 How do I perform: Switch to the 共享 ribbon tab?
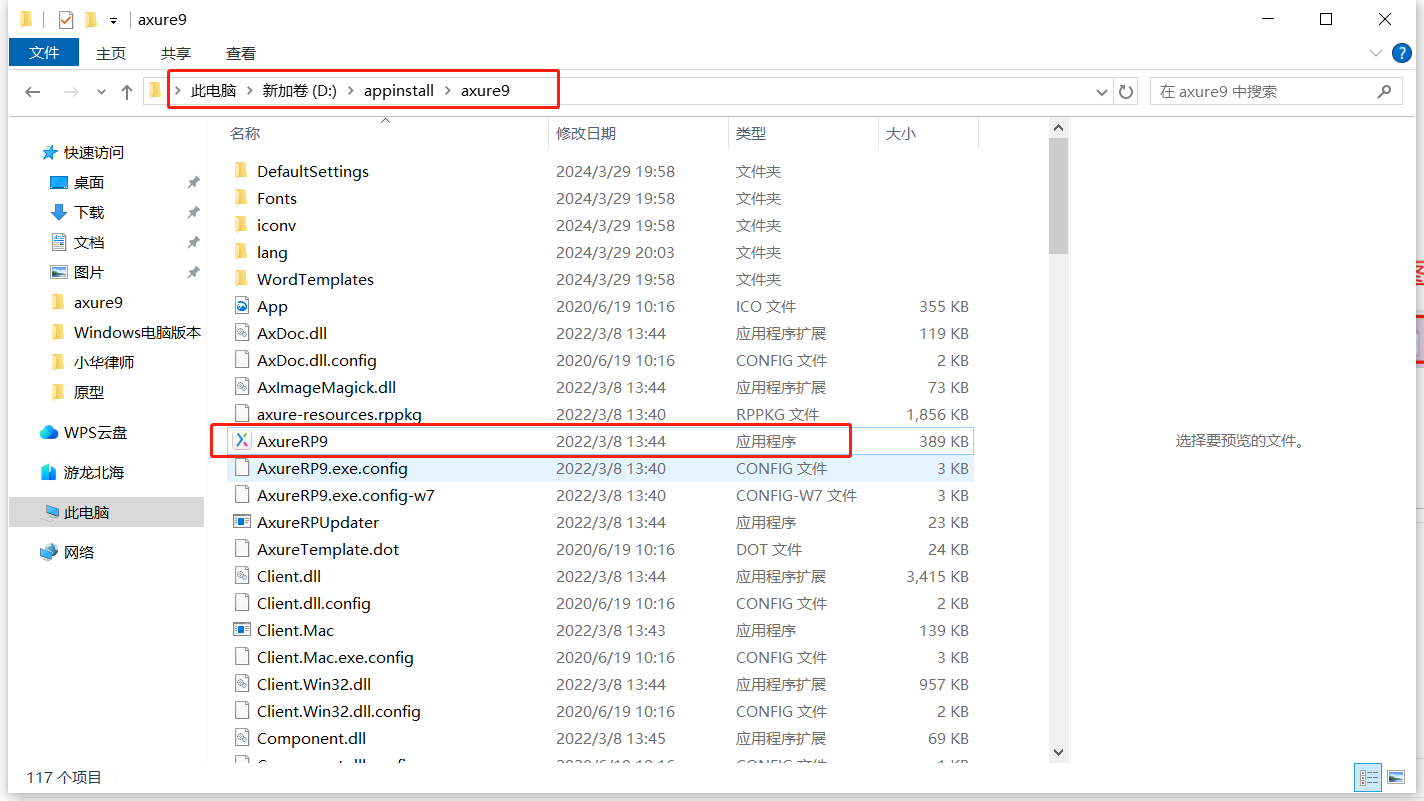[x=176, y=54]
